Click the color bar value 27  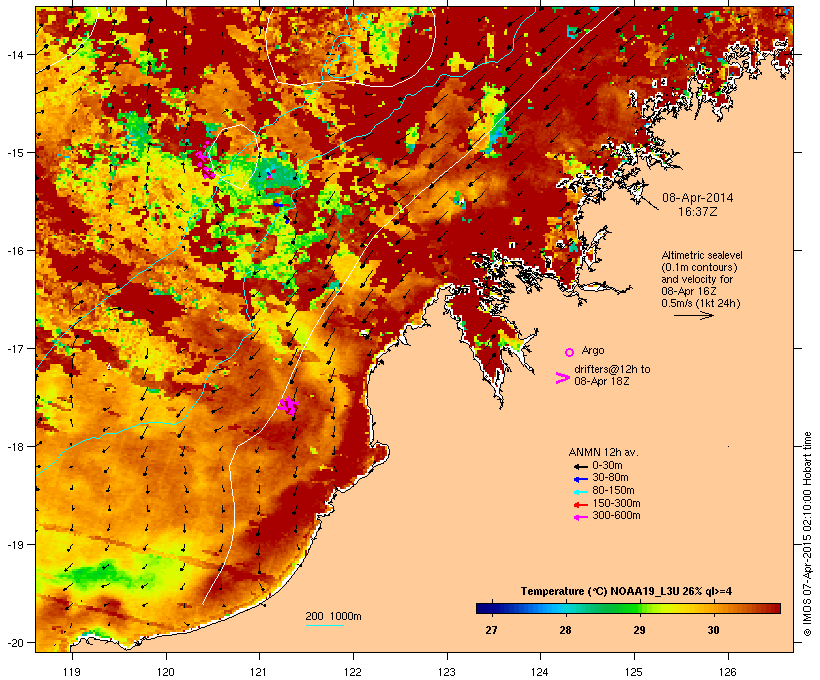click(491, 630)
